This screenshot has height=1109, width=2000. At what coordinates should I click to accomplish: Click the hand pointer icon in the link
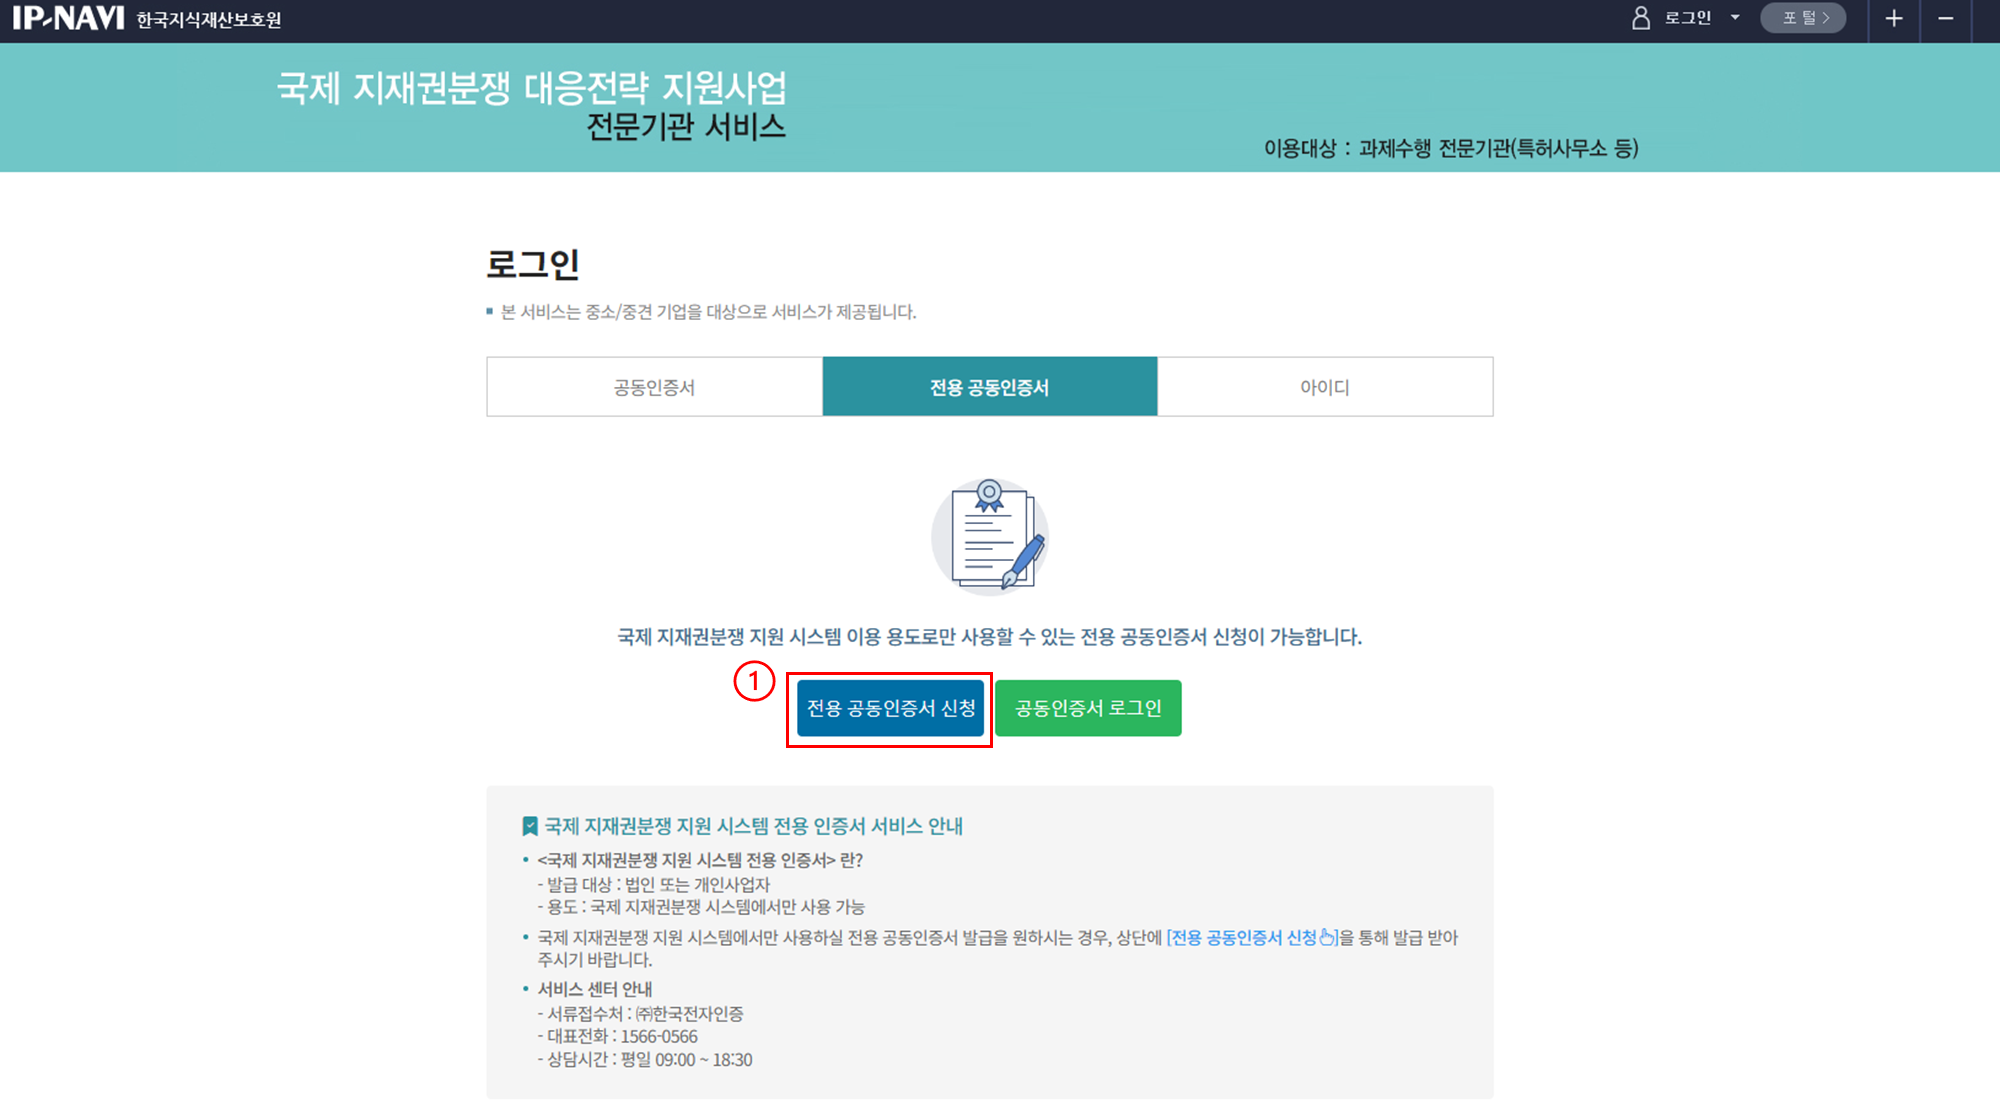click(x=1327, y=937)
